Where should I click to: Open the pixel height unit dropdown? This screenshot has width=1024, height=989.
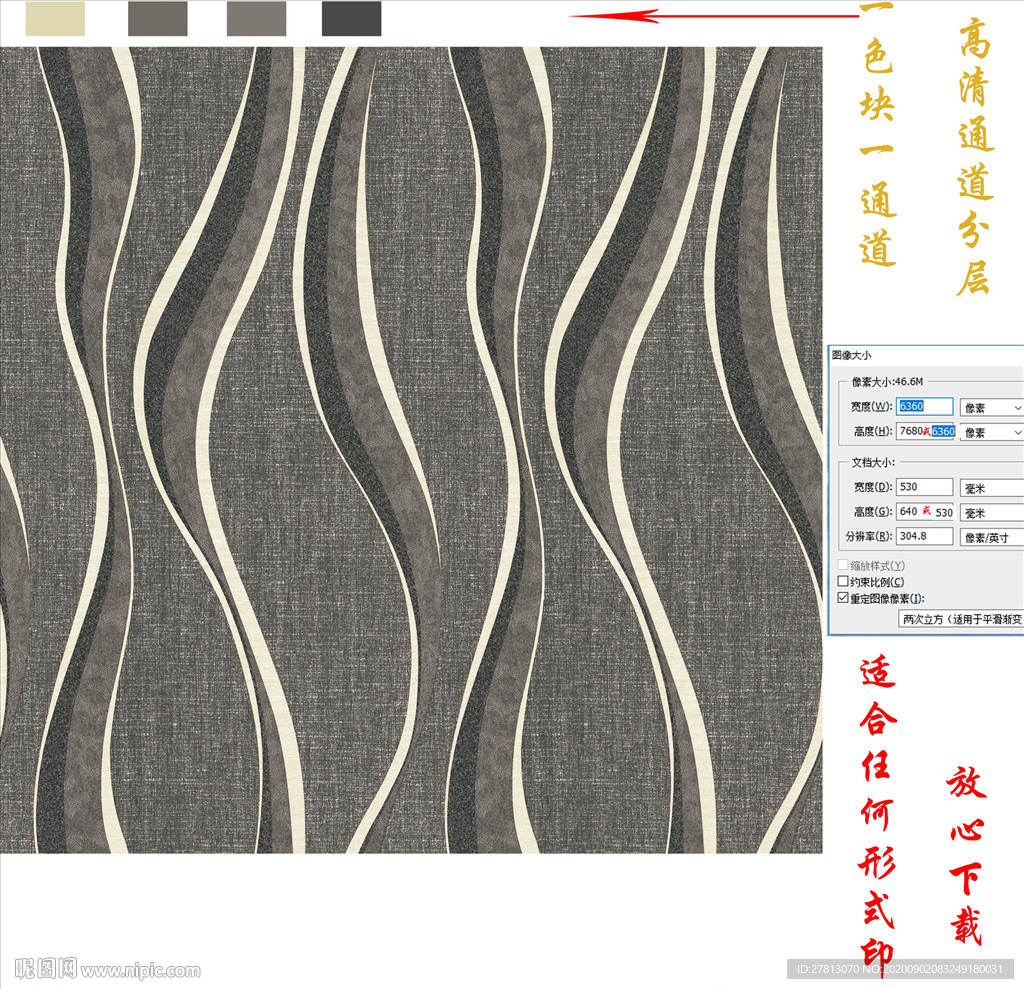[x=991, y=432]
